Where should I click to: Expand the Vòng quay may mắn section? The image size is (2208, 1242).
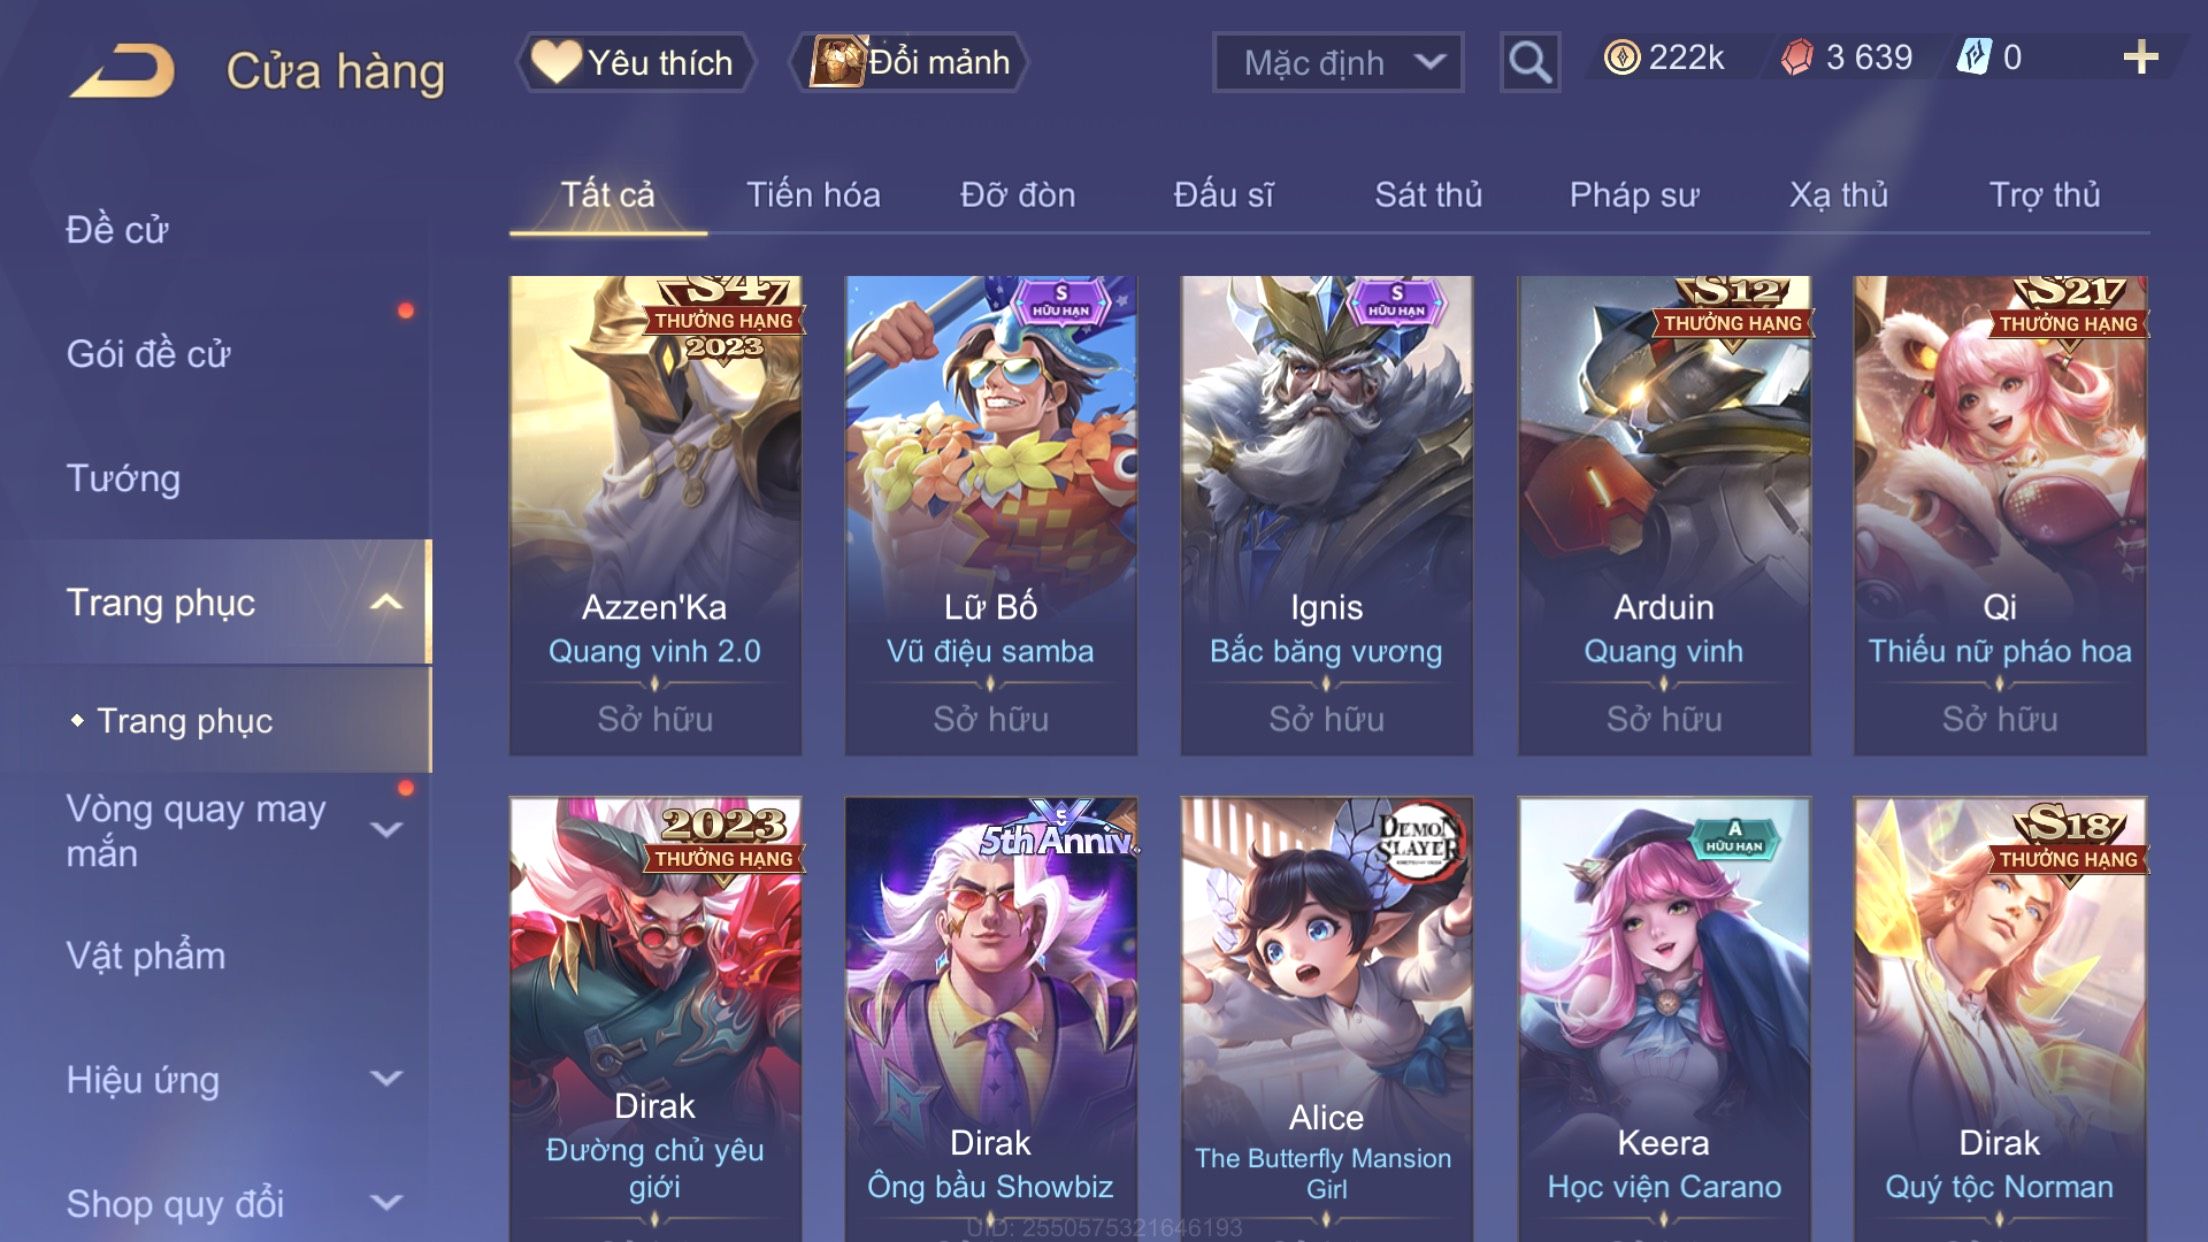386,829
